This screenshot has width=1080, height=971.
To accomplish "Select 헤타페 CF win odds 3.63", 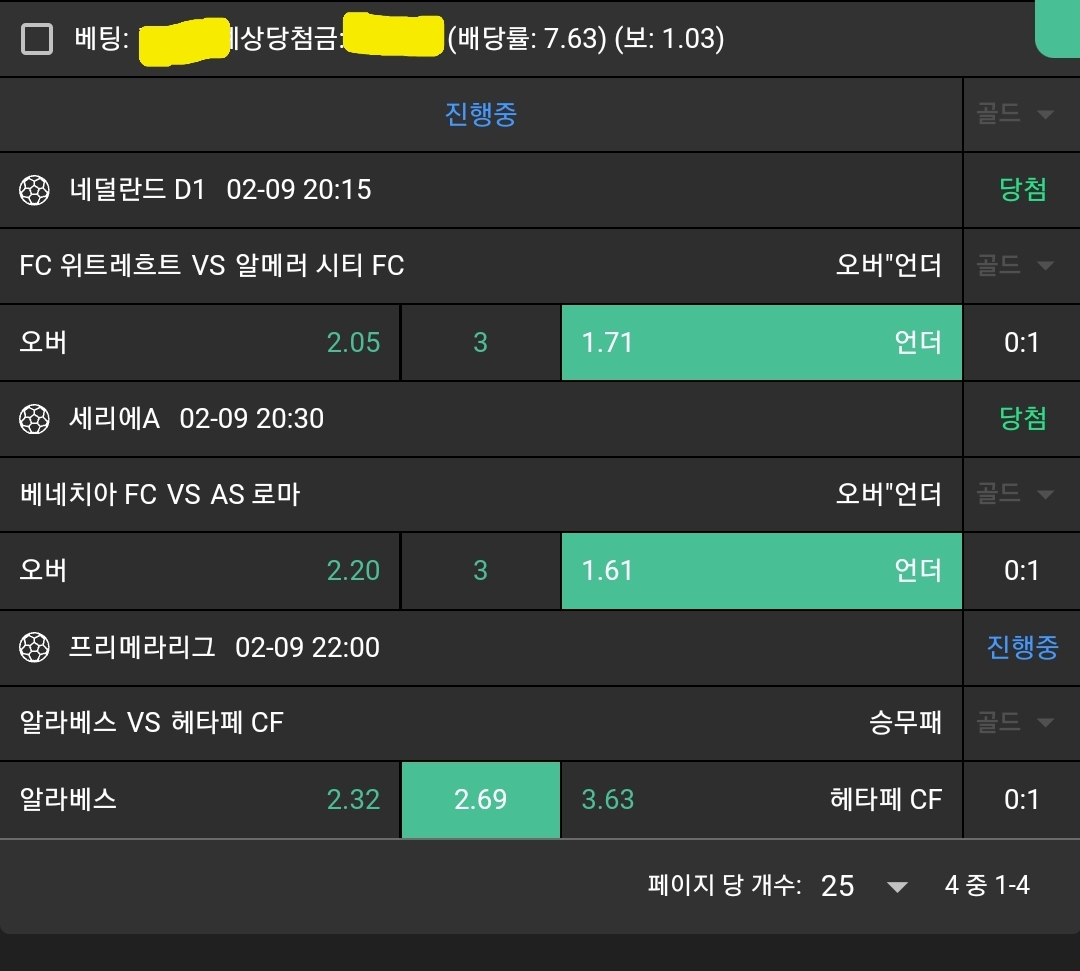I will 761,799.
